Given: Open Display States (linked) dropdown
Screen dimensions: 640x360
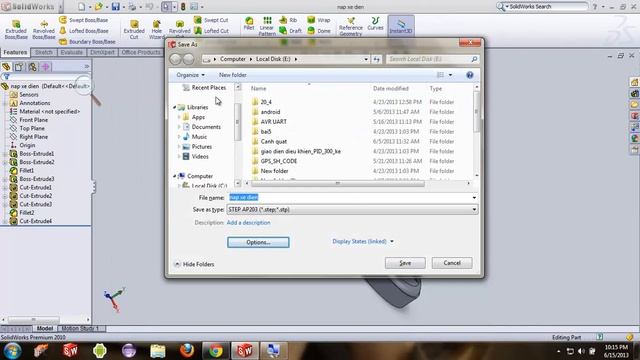Looking at the screenshot, I should coord(363,242).
